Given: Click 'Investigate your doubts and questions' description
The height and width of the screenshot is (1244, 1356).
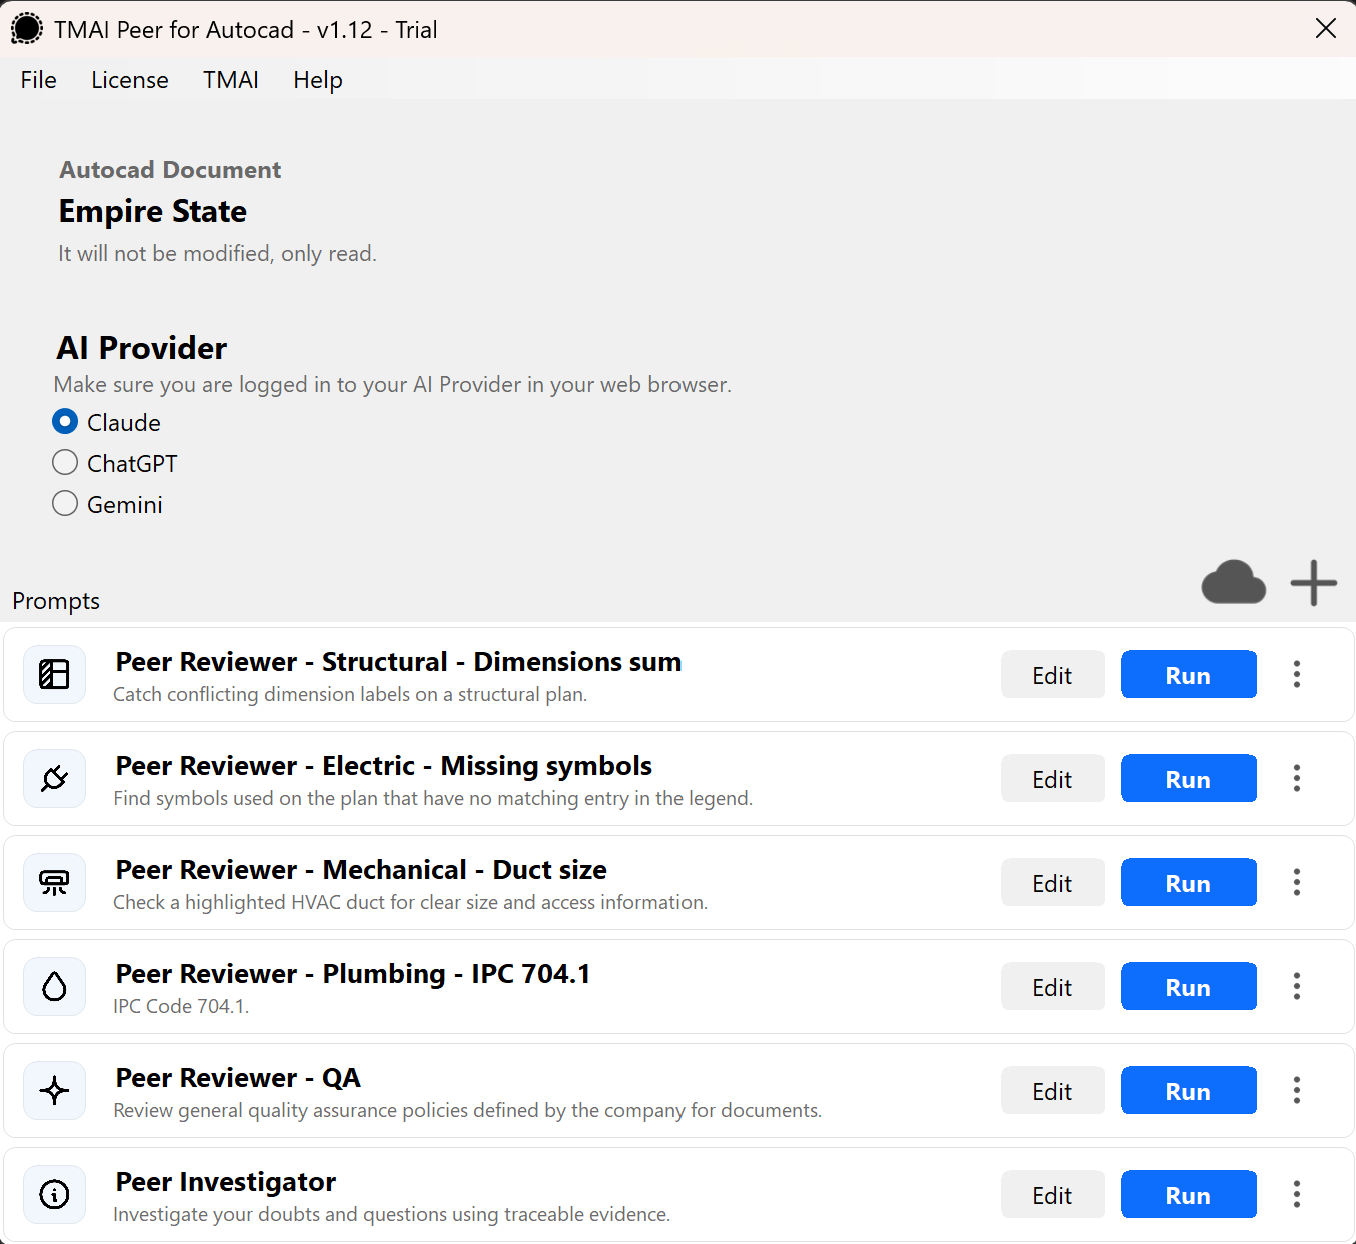Looking at the screenshot, I should (x=391, y=1214).
